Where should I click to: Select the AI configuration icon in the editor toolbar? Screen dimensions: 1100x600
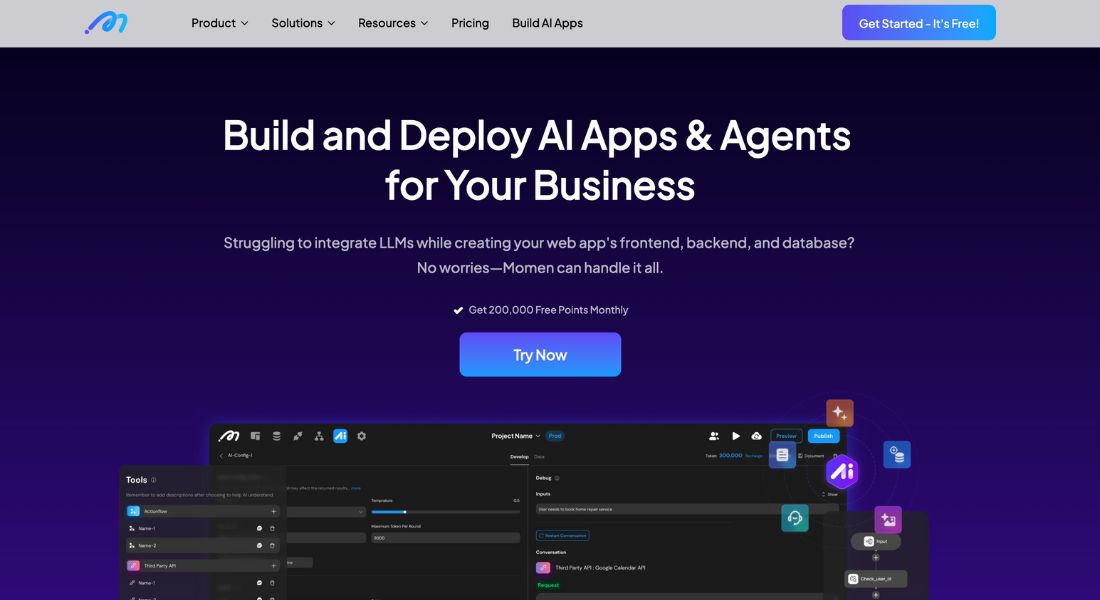[x=340, y=436]
